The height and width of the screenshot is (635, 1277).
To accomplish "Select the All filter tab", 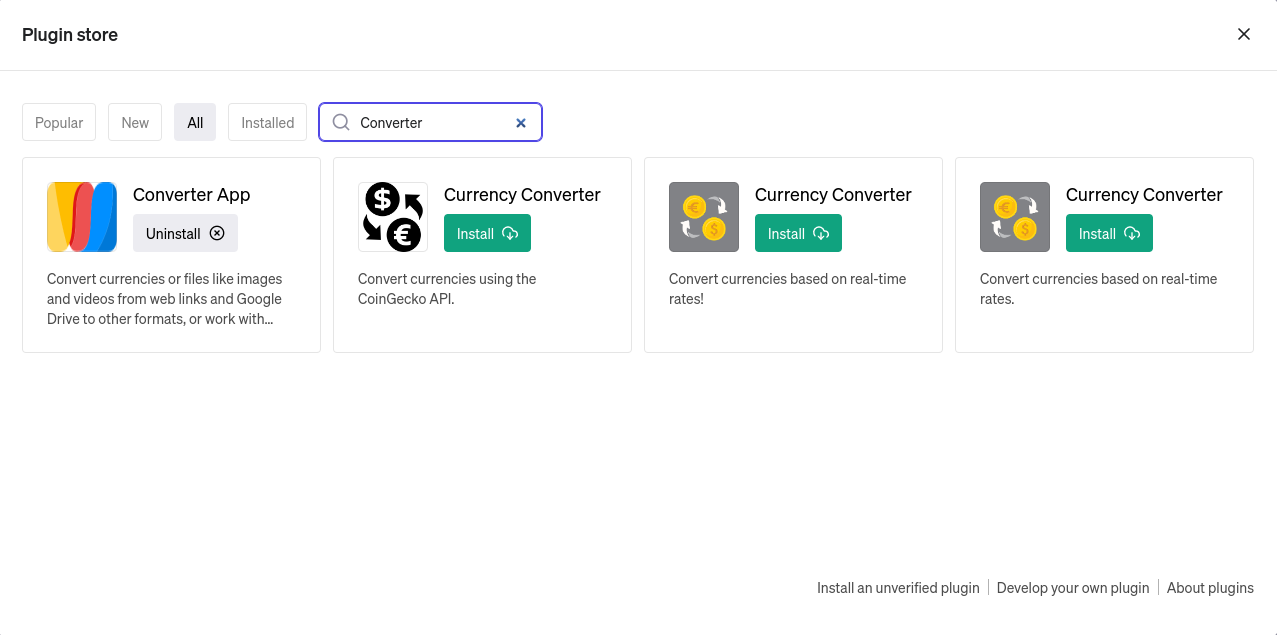I will (x=194, y=122).
